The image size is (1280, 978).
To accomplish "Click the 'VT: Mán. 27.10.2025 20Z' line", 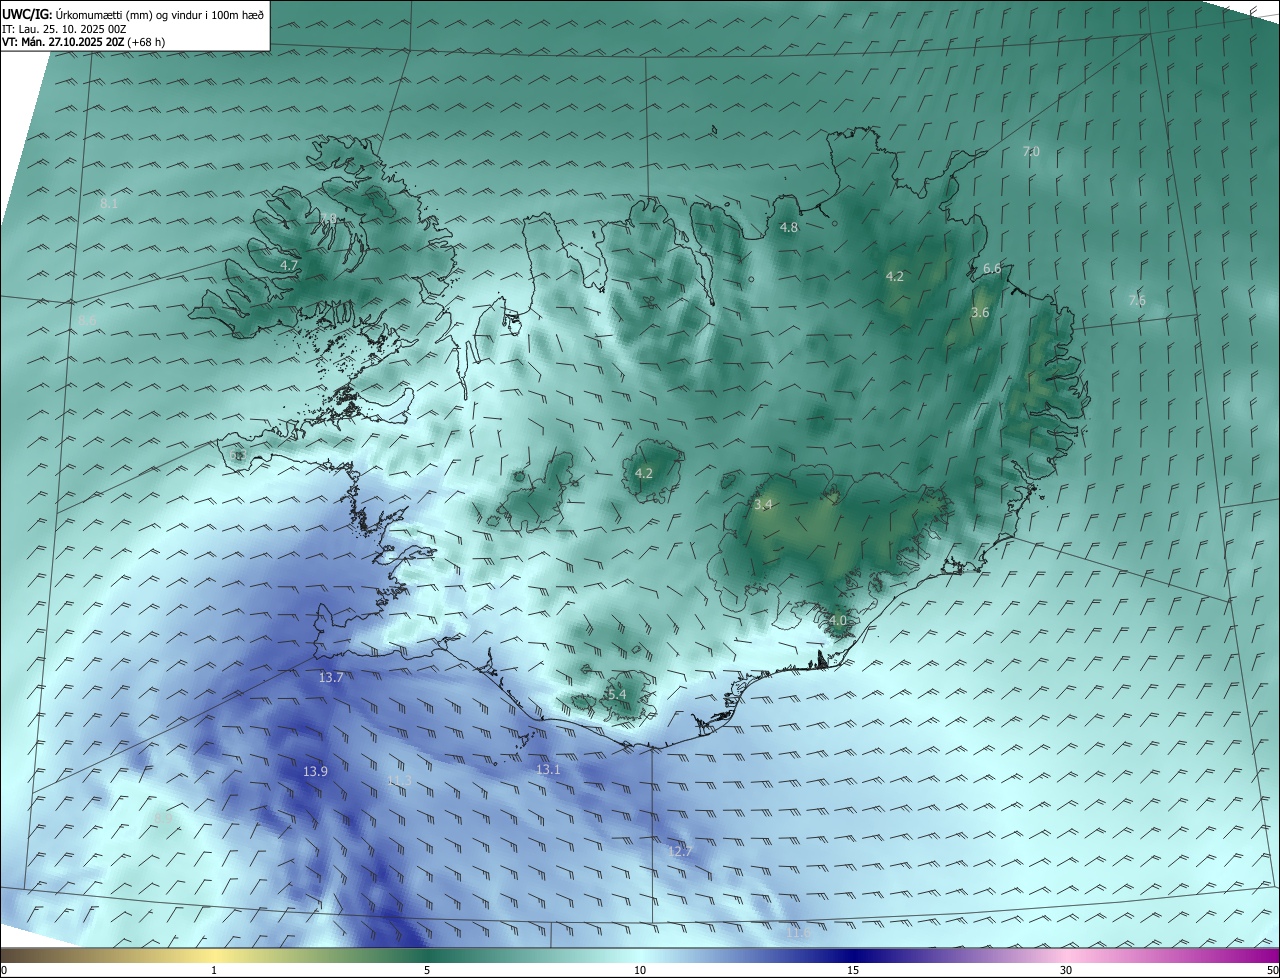I will [x=84, y=42].
